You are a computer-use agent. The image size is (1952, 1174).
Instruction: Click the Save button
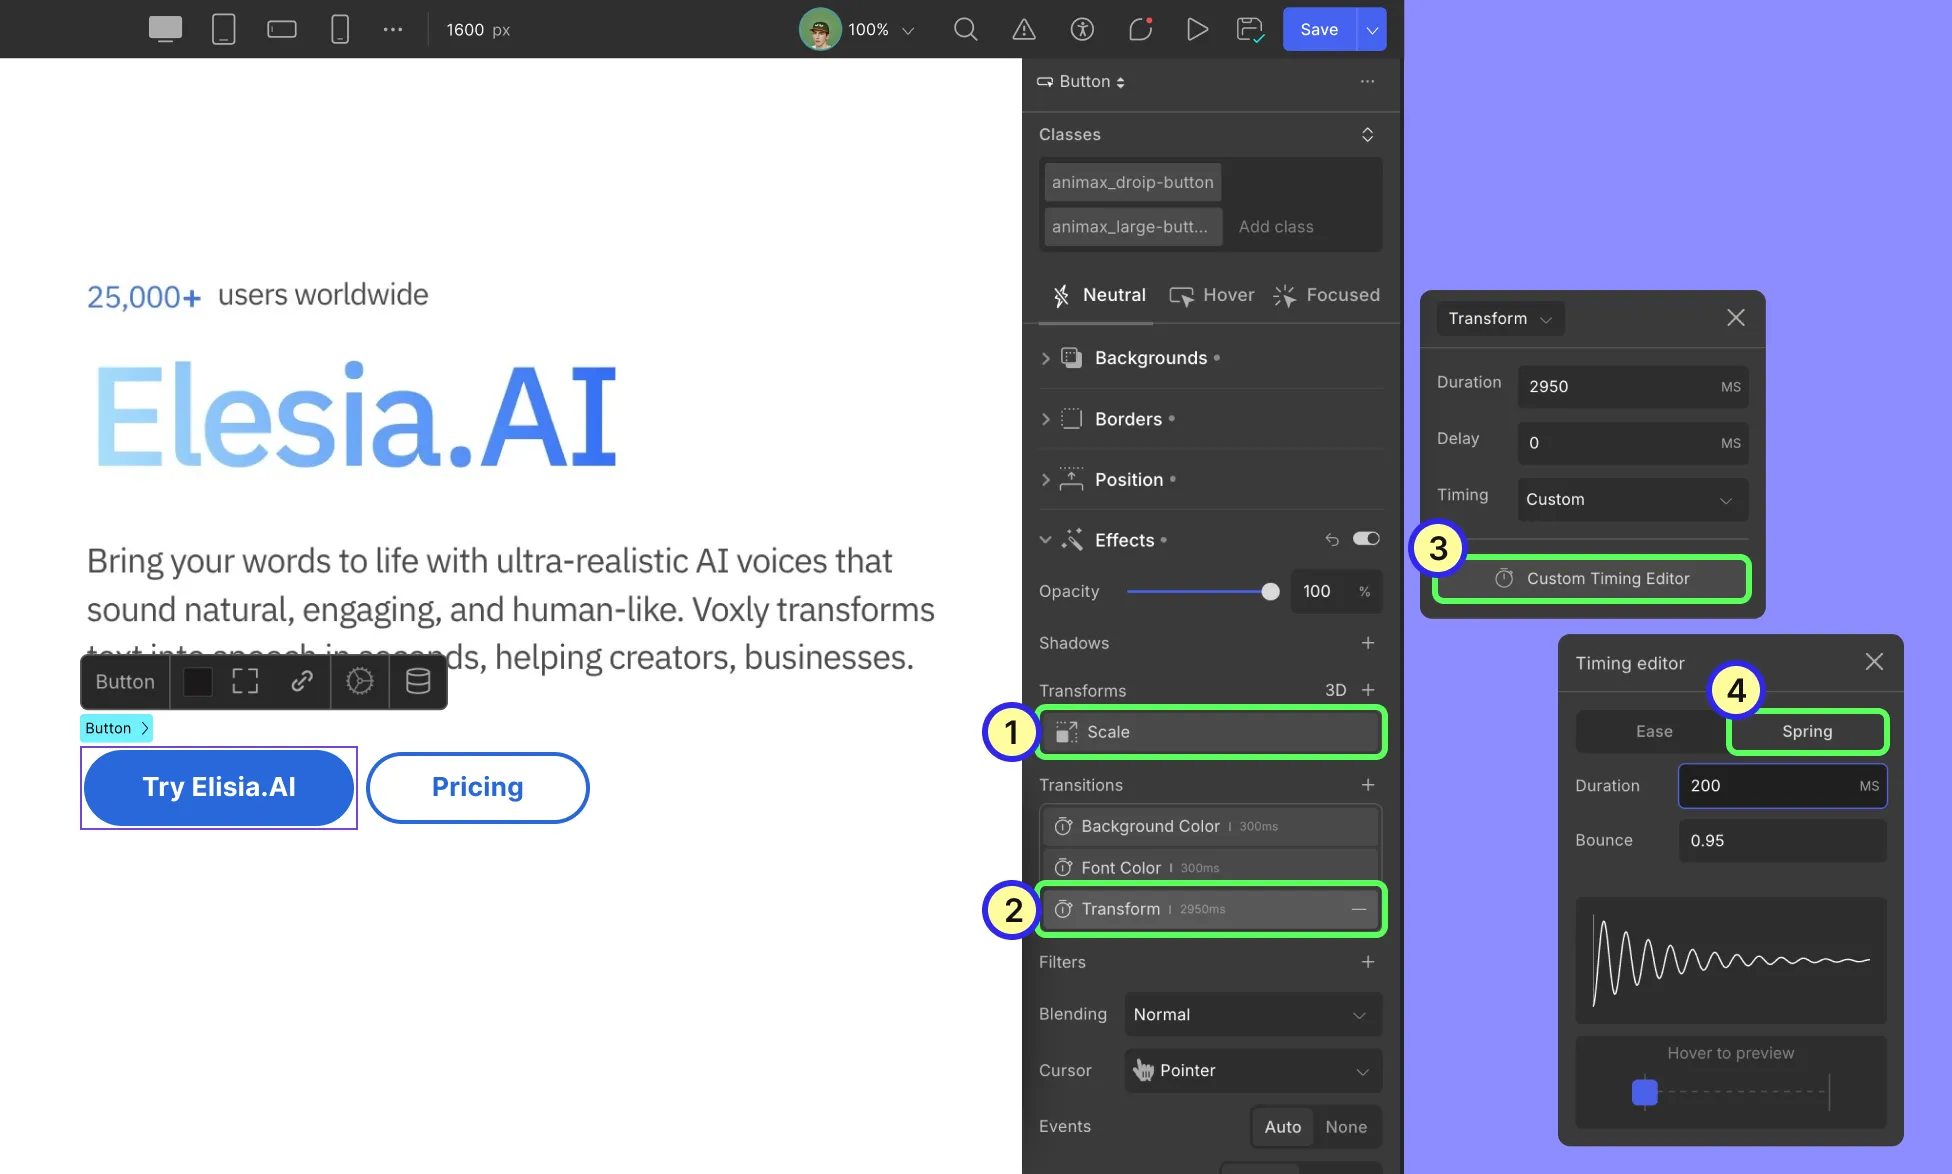[x=1319, y=30]
